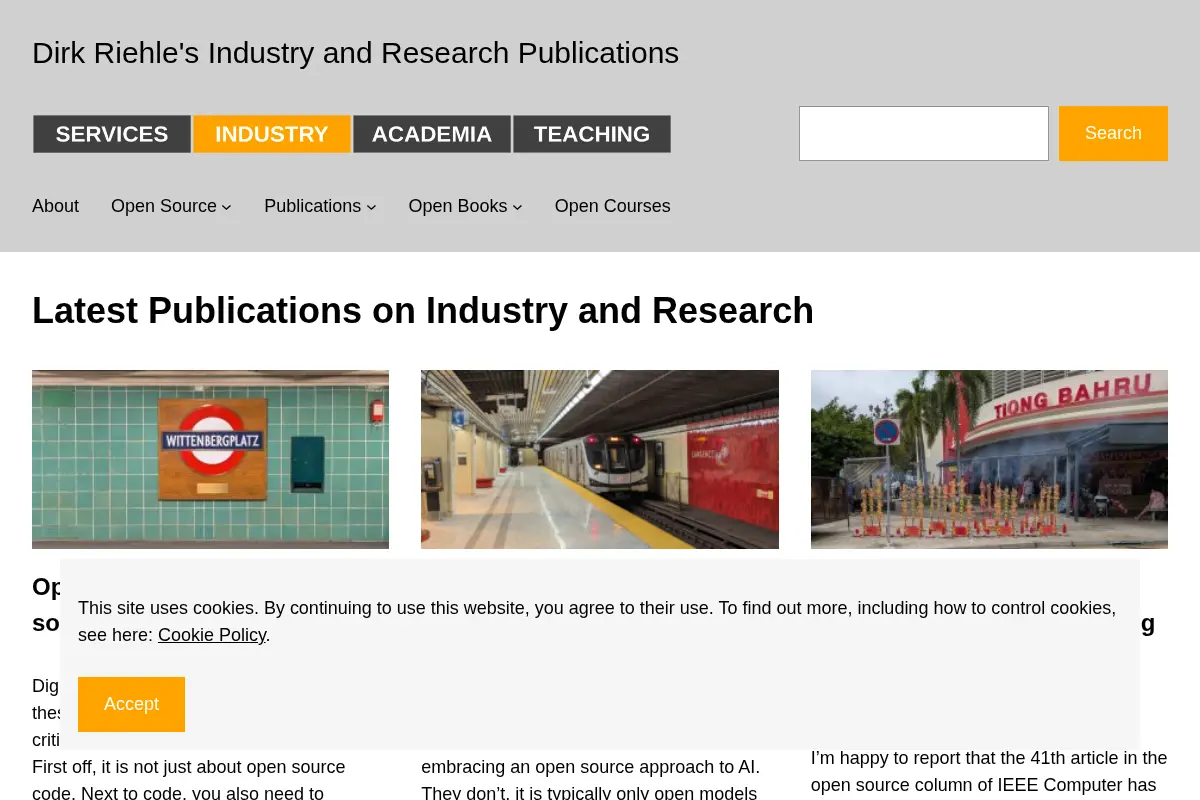The height and width of the screenshot is (800, 1200).
Task: Expand the Open Books submenu chevron
Action: coord(517,207)
